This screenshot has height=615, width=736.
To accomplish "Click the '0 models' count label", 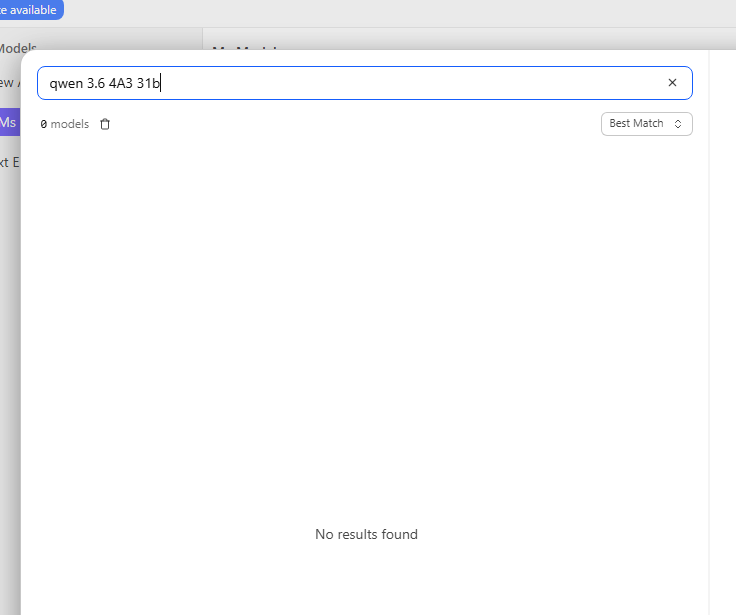I will point(64,124).
